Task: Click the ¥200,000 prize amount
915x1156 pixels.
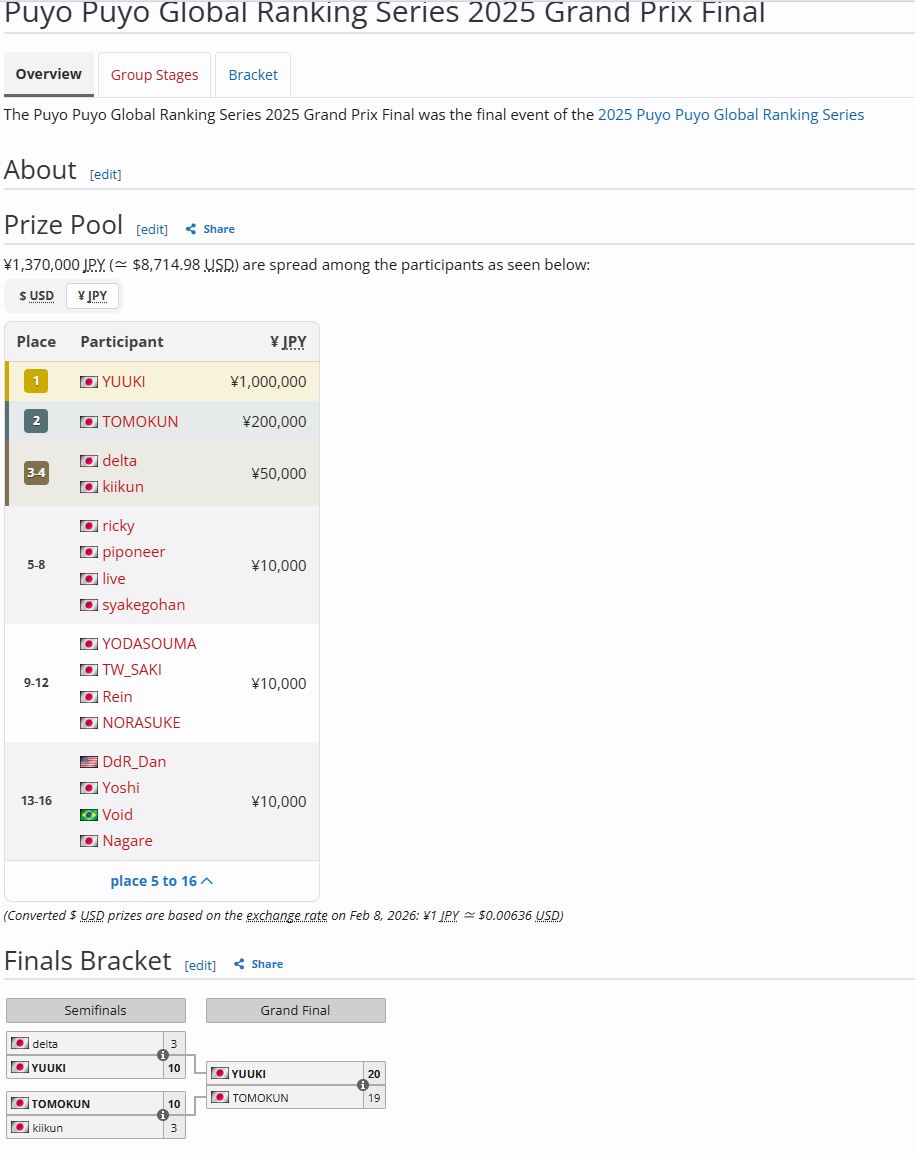Action: (x=274, y=422)
